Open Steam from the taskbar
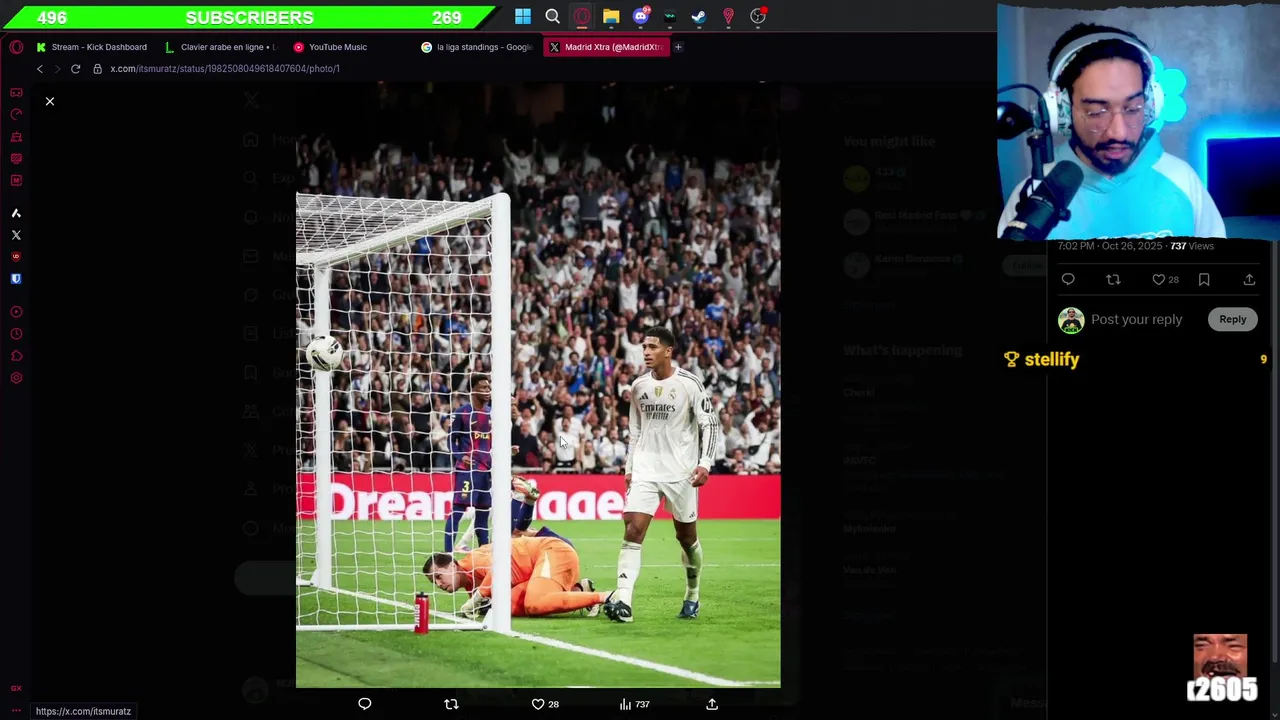The image size is (1280, 720). tap(699, 16)
